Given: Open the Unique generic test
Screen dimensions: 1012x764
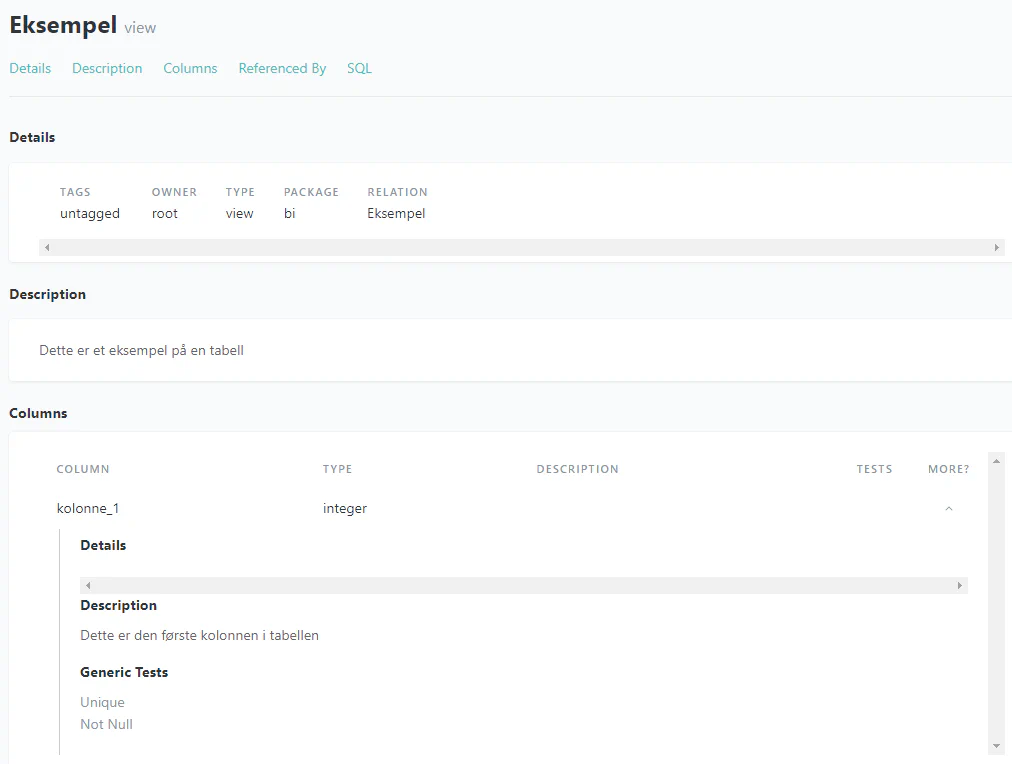Looking at the screenshot, I should (x=102, y=702).
